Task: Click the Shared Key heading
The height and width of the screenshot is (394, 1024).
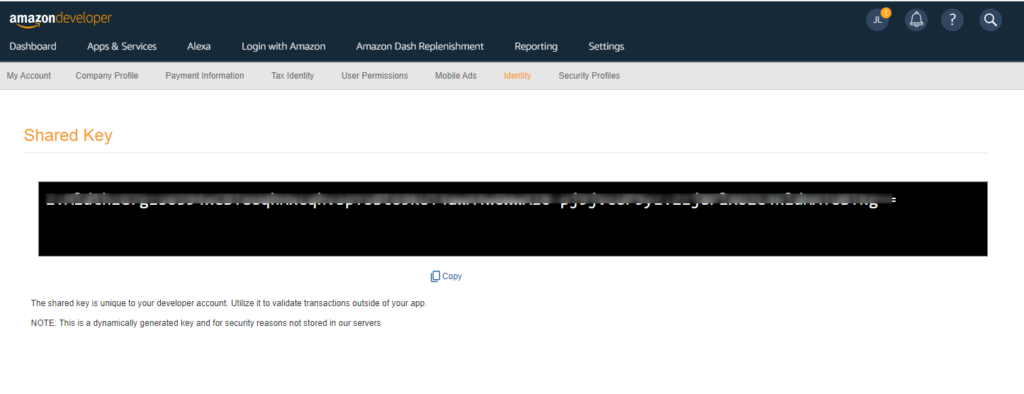Action: [68, 135]
